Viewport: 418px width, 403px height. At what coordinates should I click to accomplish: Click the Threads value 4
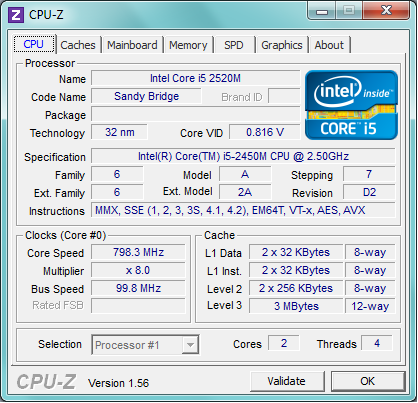pyautogui.click(x=377, y=343)
